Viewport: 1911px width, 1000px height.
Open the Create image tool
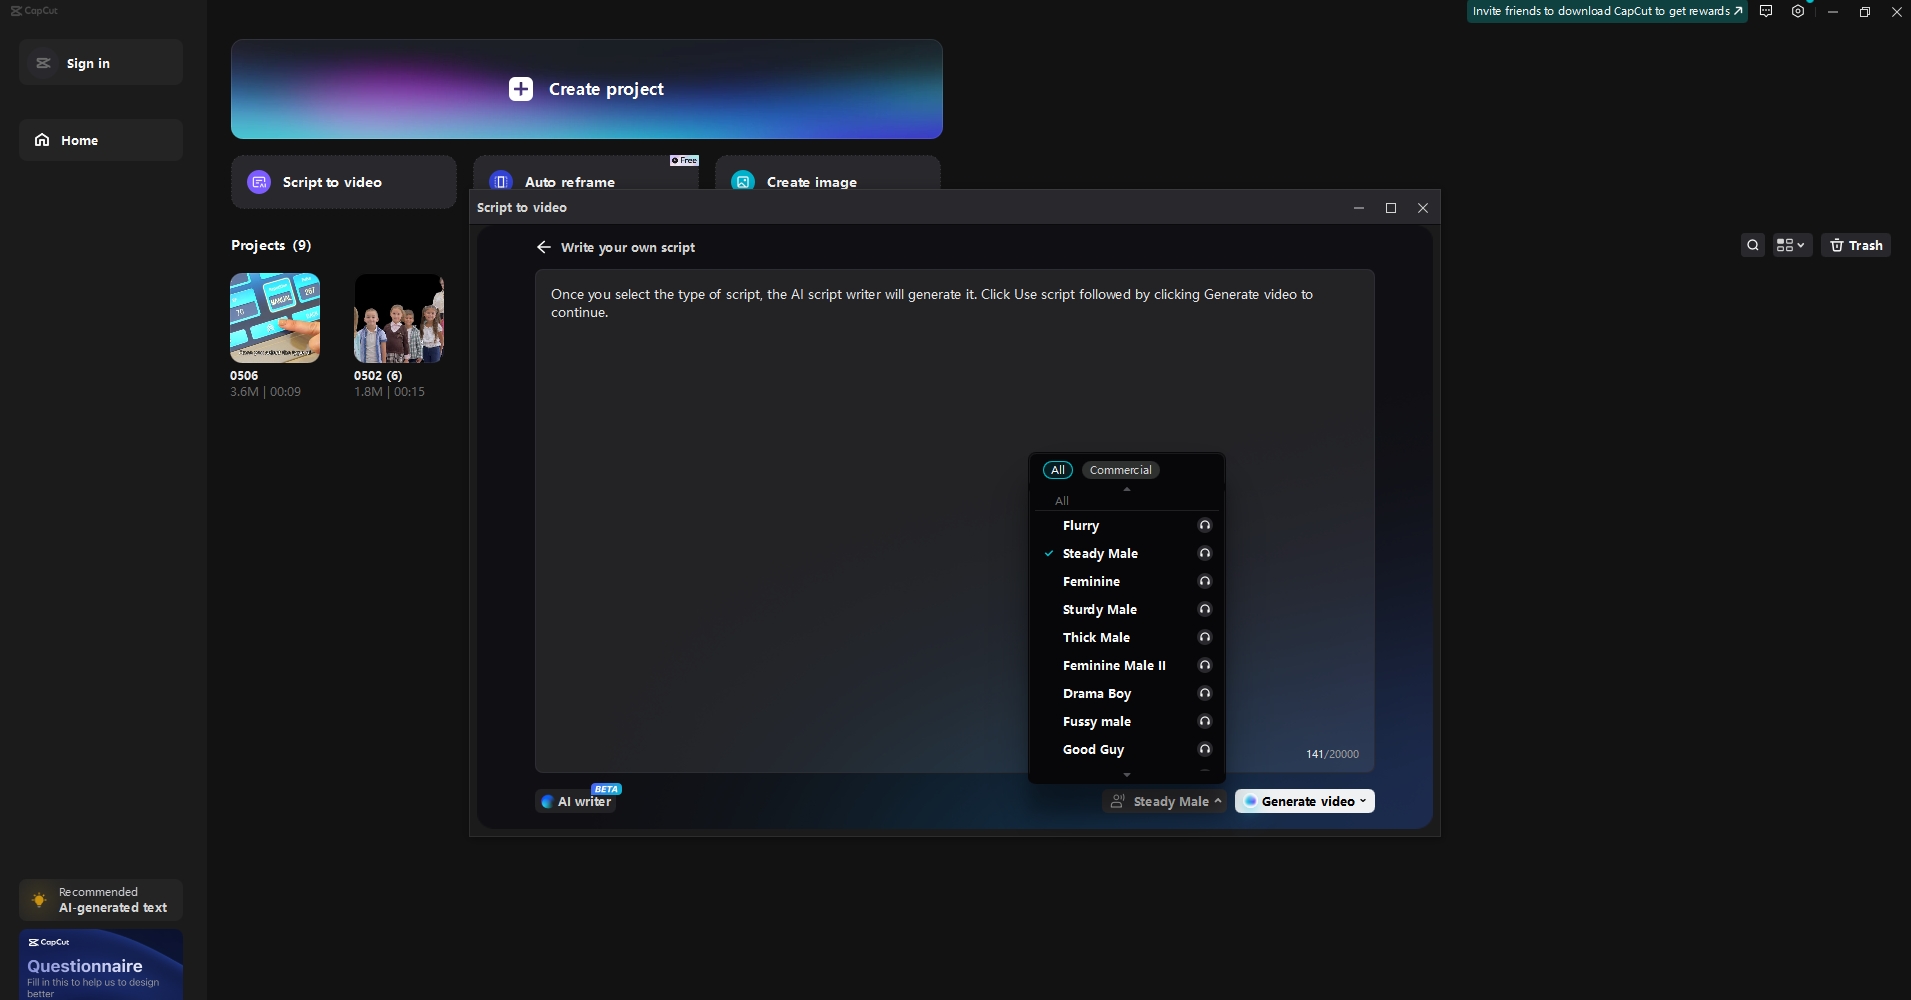coord(810,182)
